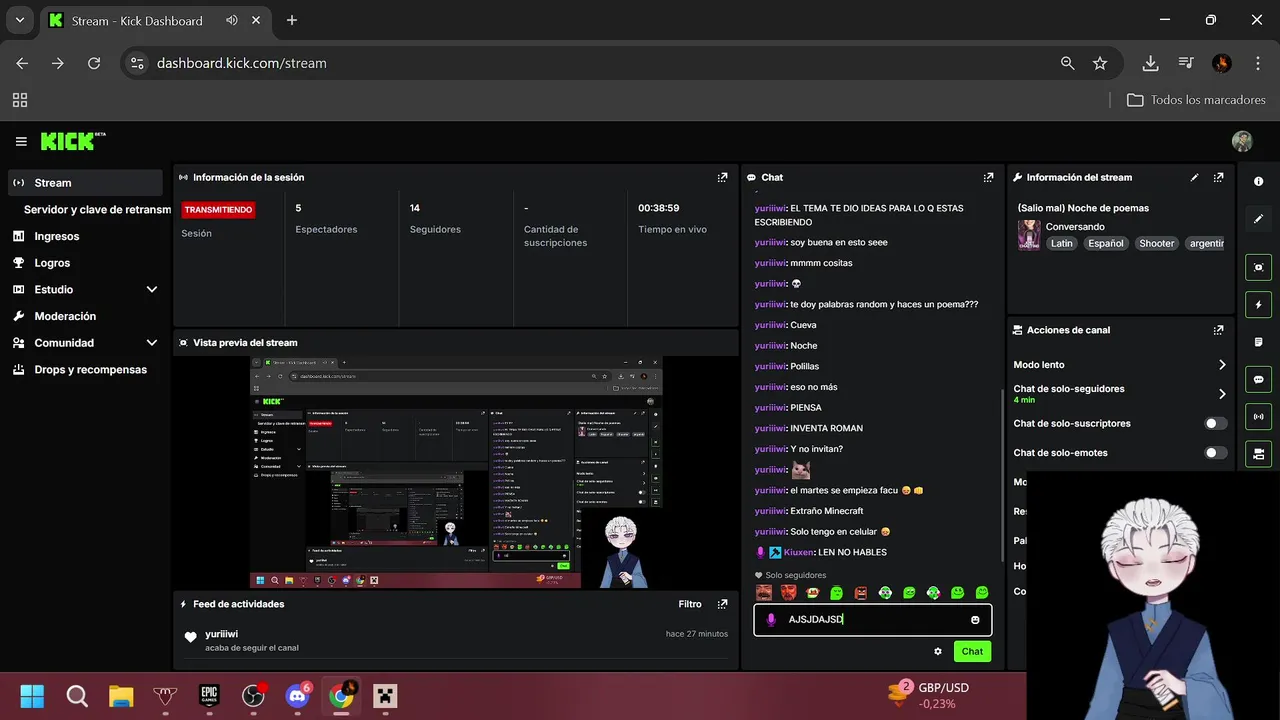1280x720 pixels.
Task: Open Epic Games launcher from taskbar
Action: coord(209,696)
